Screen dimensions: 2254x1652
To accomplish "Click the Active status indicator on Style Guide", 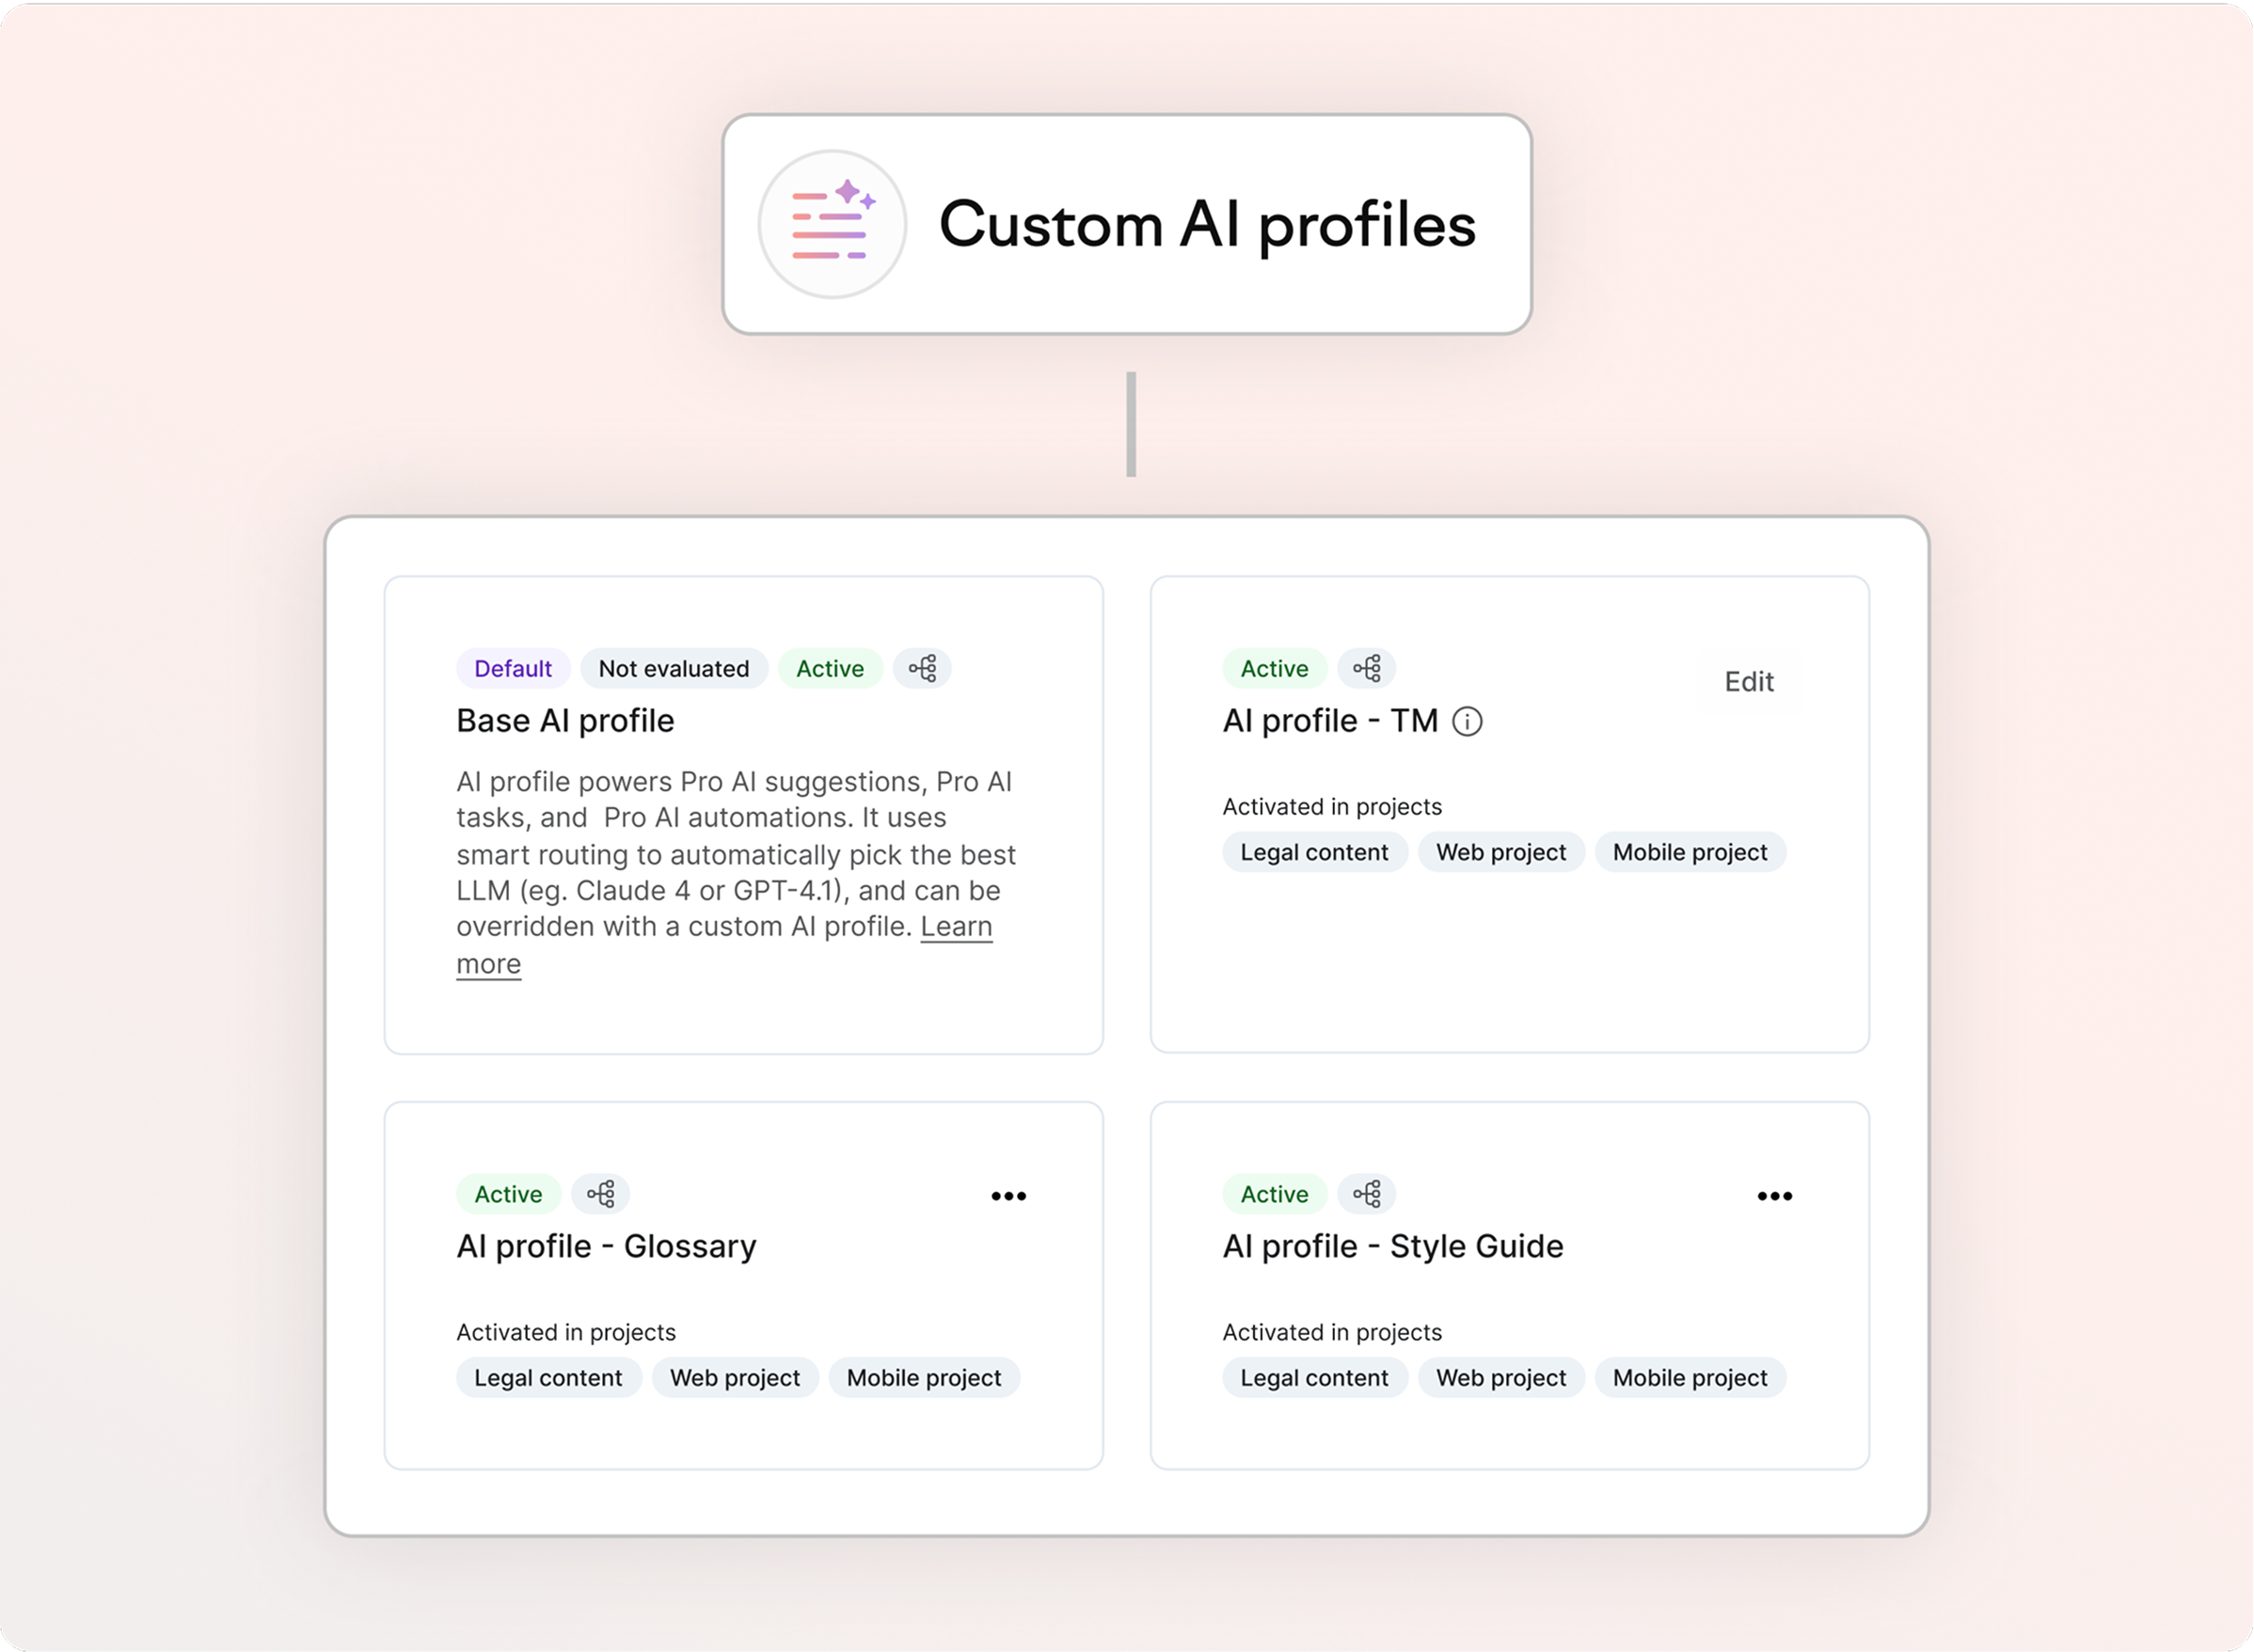I will point(1273,1193).
